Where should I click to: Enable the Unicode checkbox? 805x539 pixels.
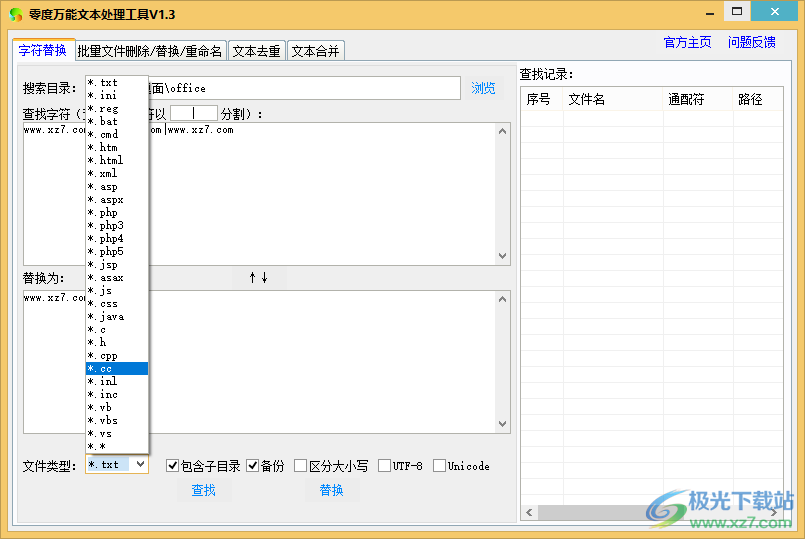click(462, 466)
